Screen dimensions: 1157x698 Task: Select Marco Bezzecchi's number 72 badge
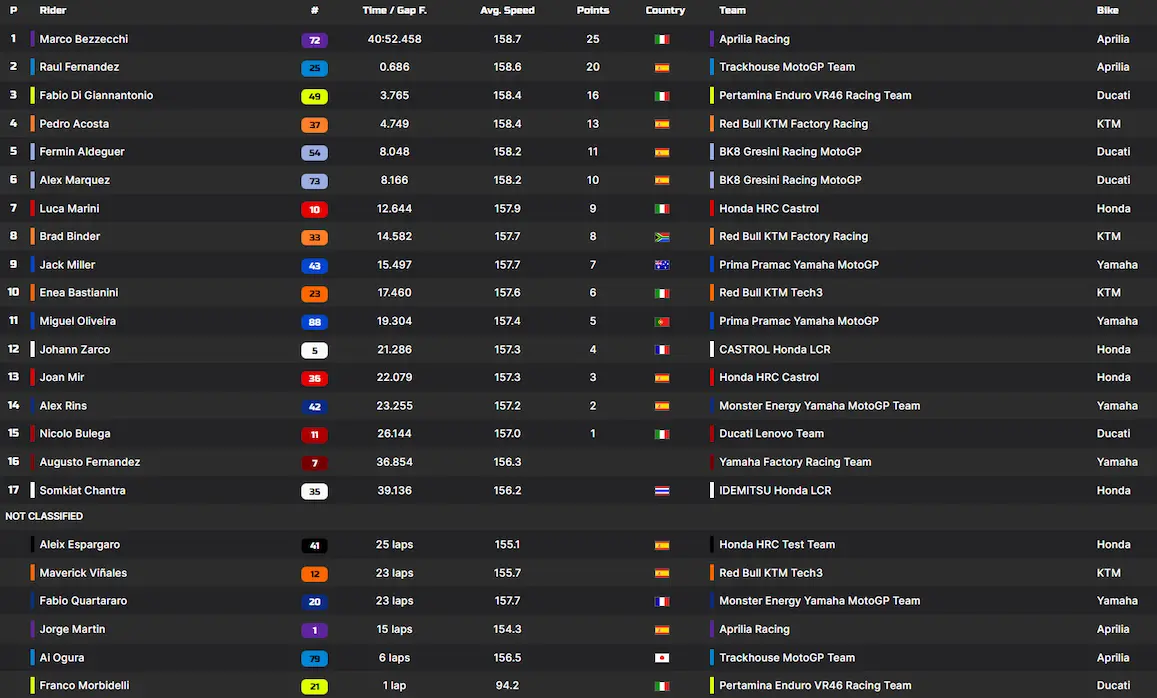point(314,39)
